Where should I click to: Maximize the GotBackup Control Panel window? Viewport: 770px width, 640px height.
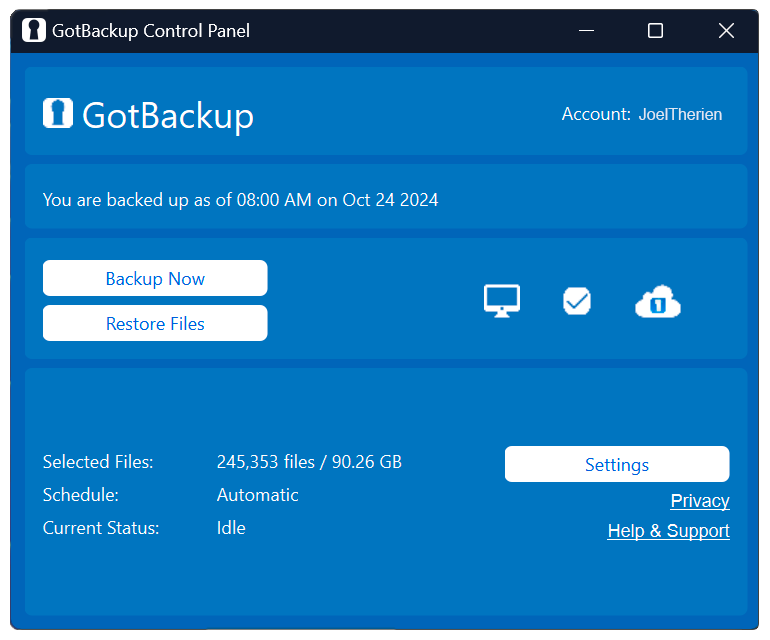[x=655, y=30]
